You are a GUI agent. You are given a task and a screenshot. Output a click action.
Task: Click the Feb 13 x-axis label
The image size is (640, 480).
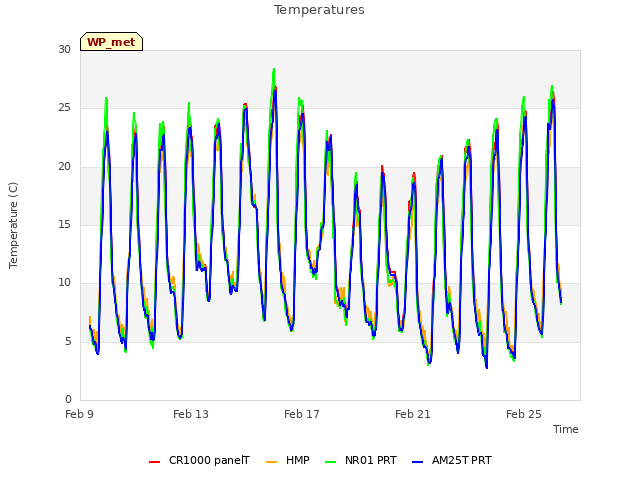pyautogui.click(x=191, y=414)
